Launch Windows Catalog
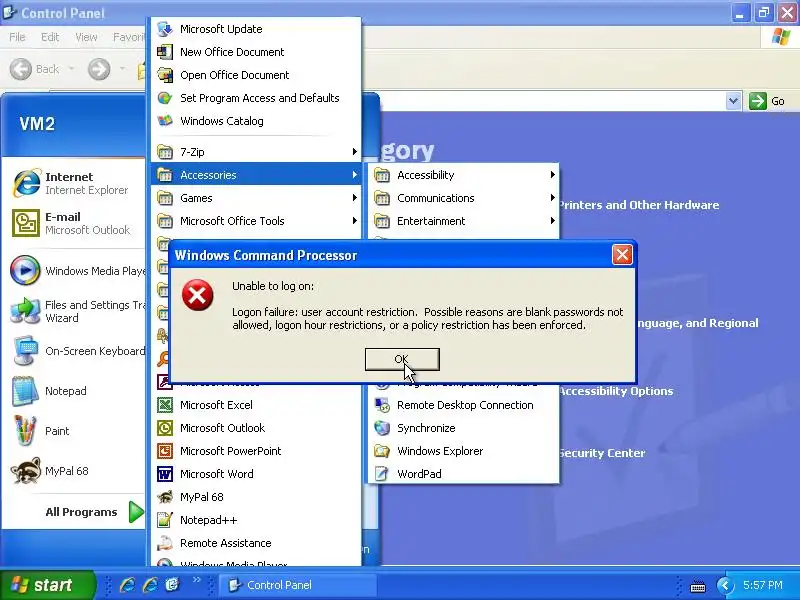The image size is (800, 600). pyautogui.click(x=256, y=121)
